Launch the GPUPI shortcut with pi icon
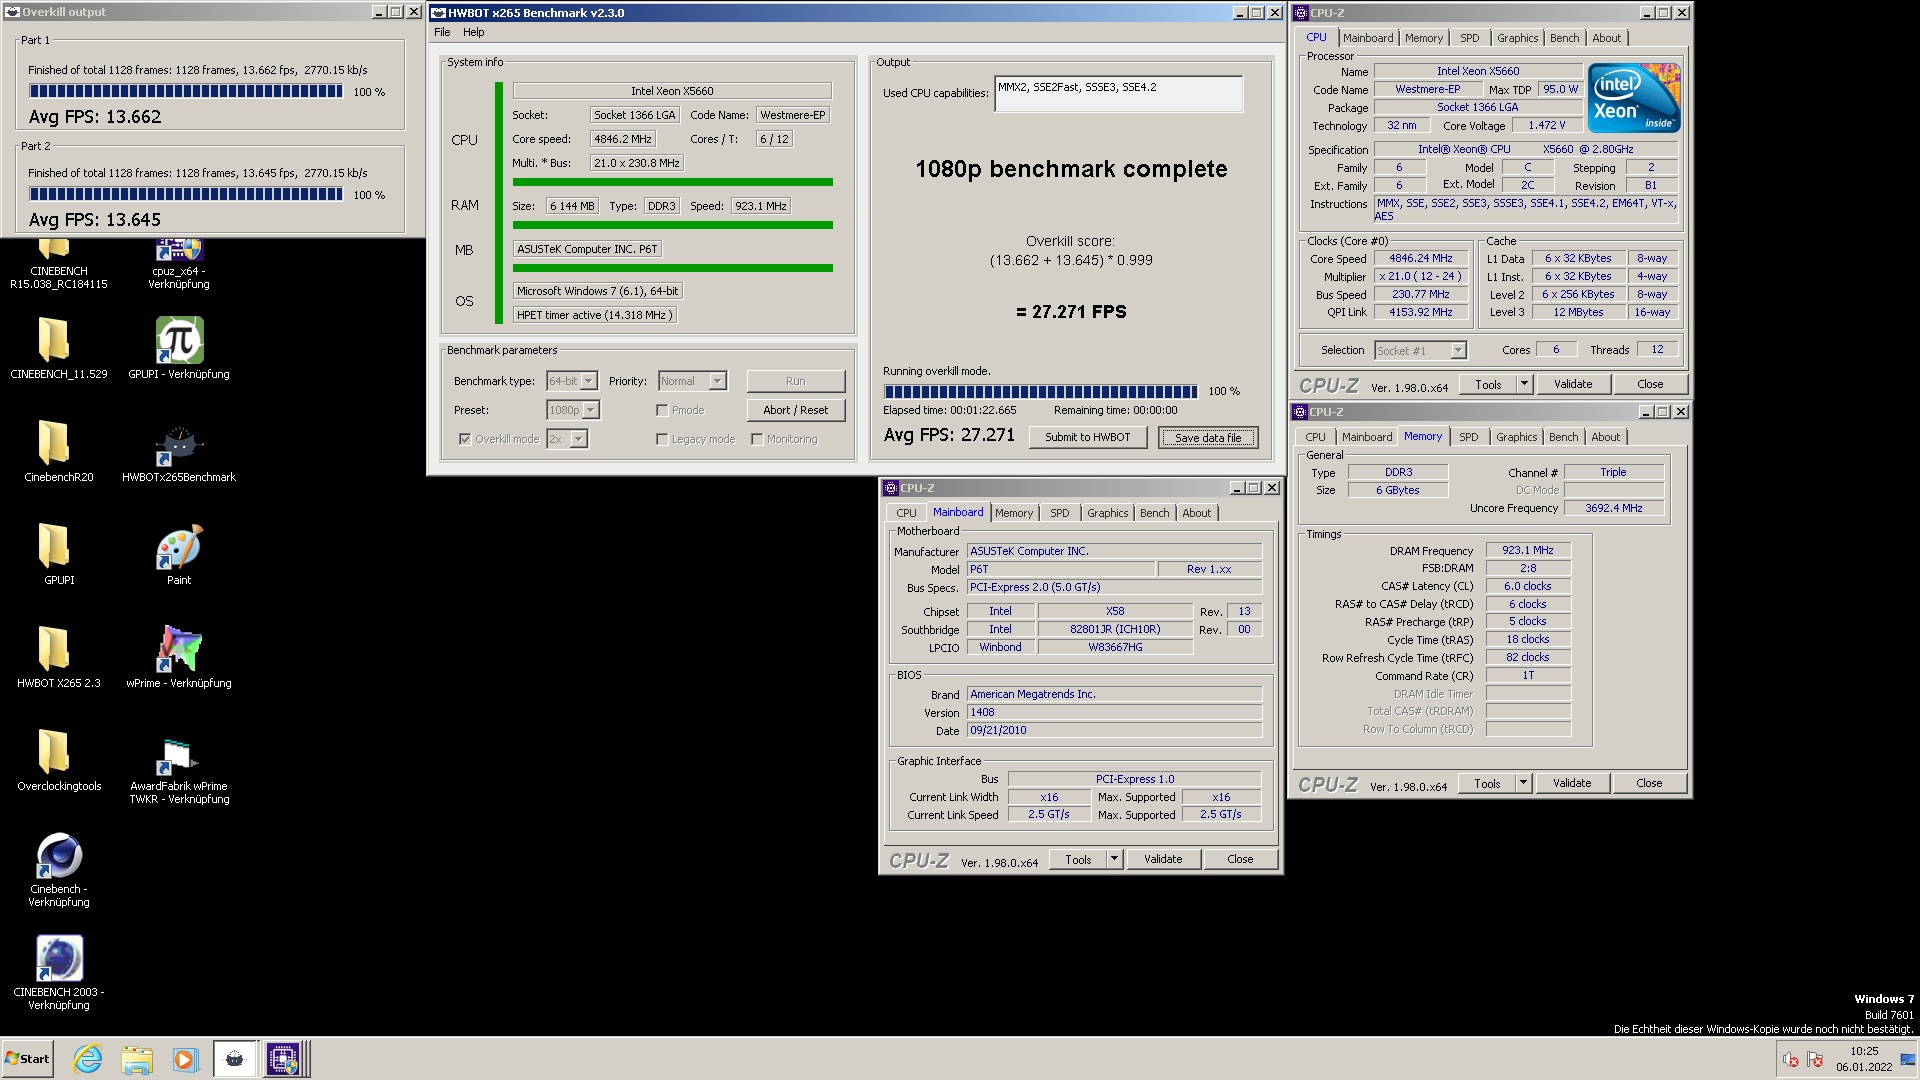 coord(179,340)
